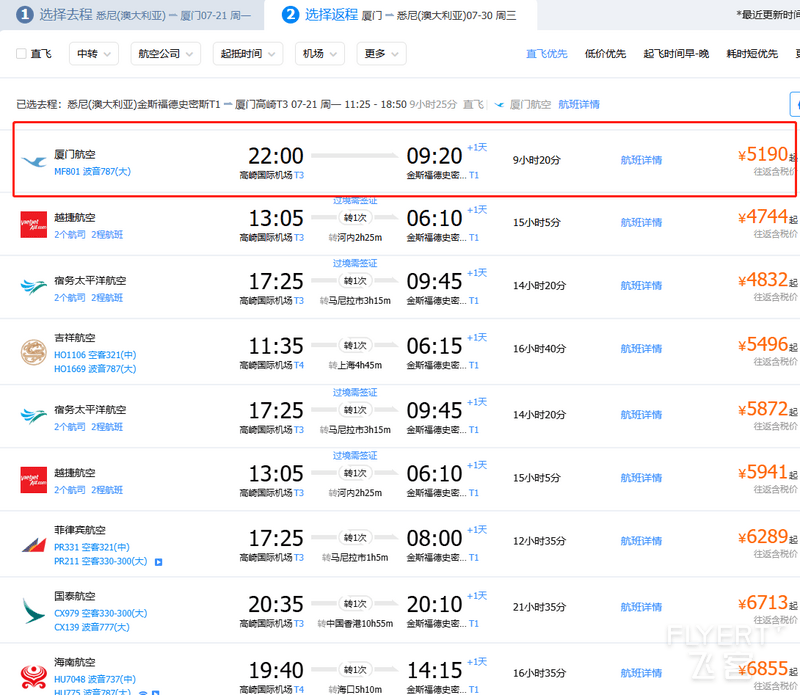Click PR211 空客330-300(大) flight number
Viewport: 800px width, 695px height.
click(101, 561)
